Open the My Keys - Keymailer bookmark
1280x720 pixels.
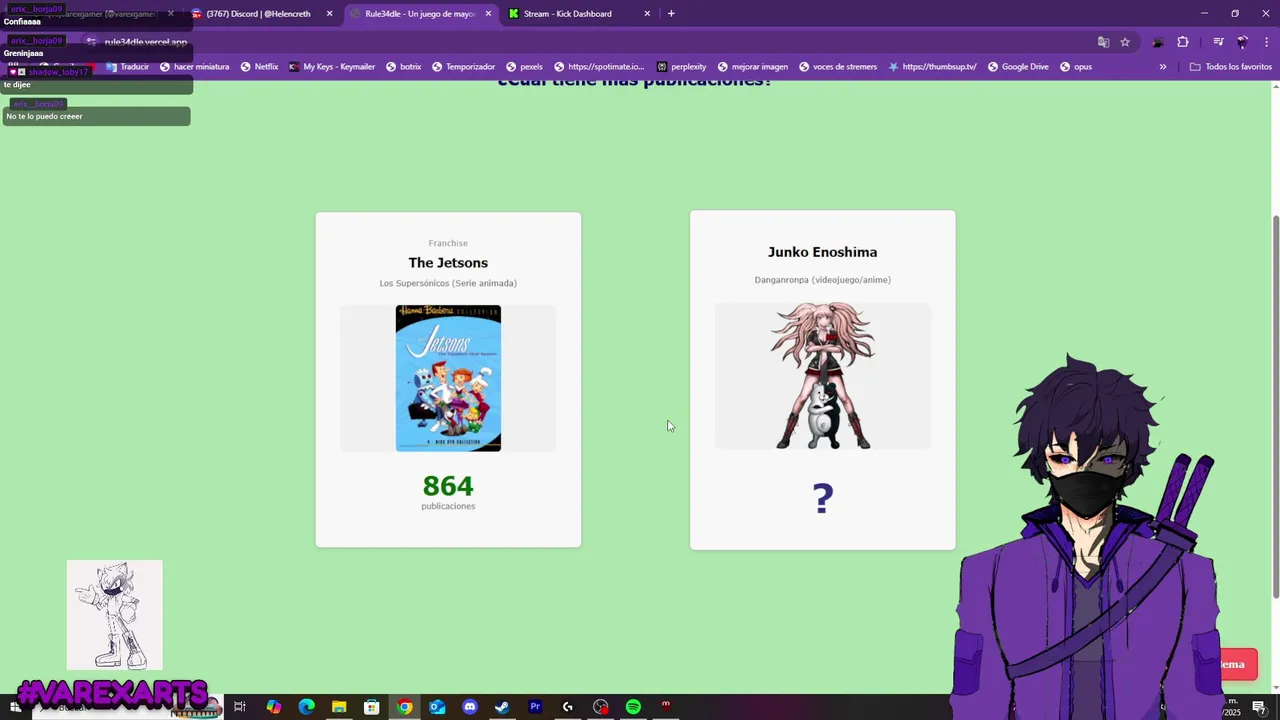(x=331, y=67)
